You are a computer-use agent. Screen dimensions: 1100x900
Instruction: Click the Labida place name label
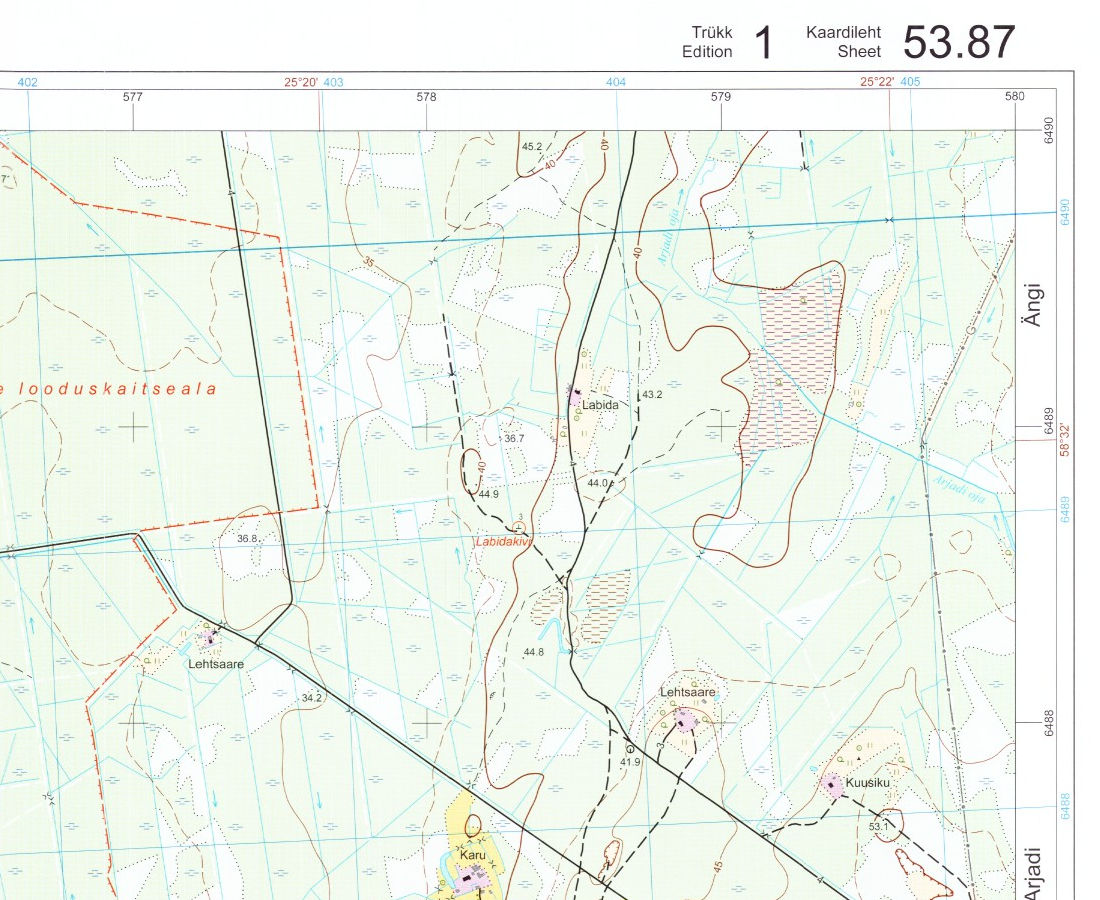pos(603,405)
